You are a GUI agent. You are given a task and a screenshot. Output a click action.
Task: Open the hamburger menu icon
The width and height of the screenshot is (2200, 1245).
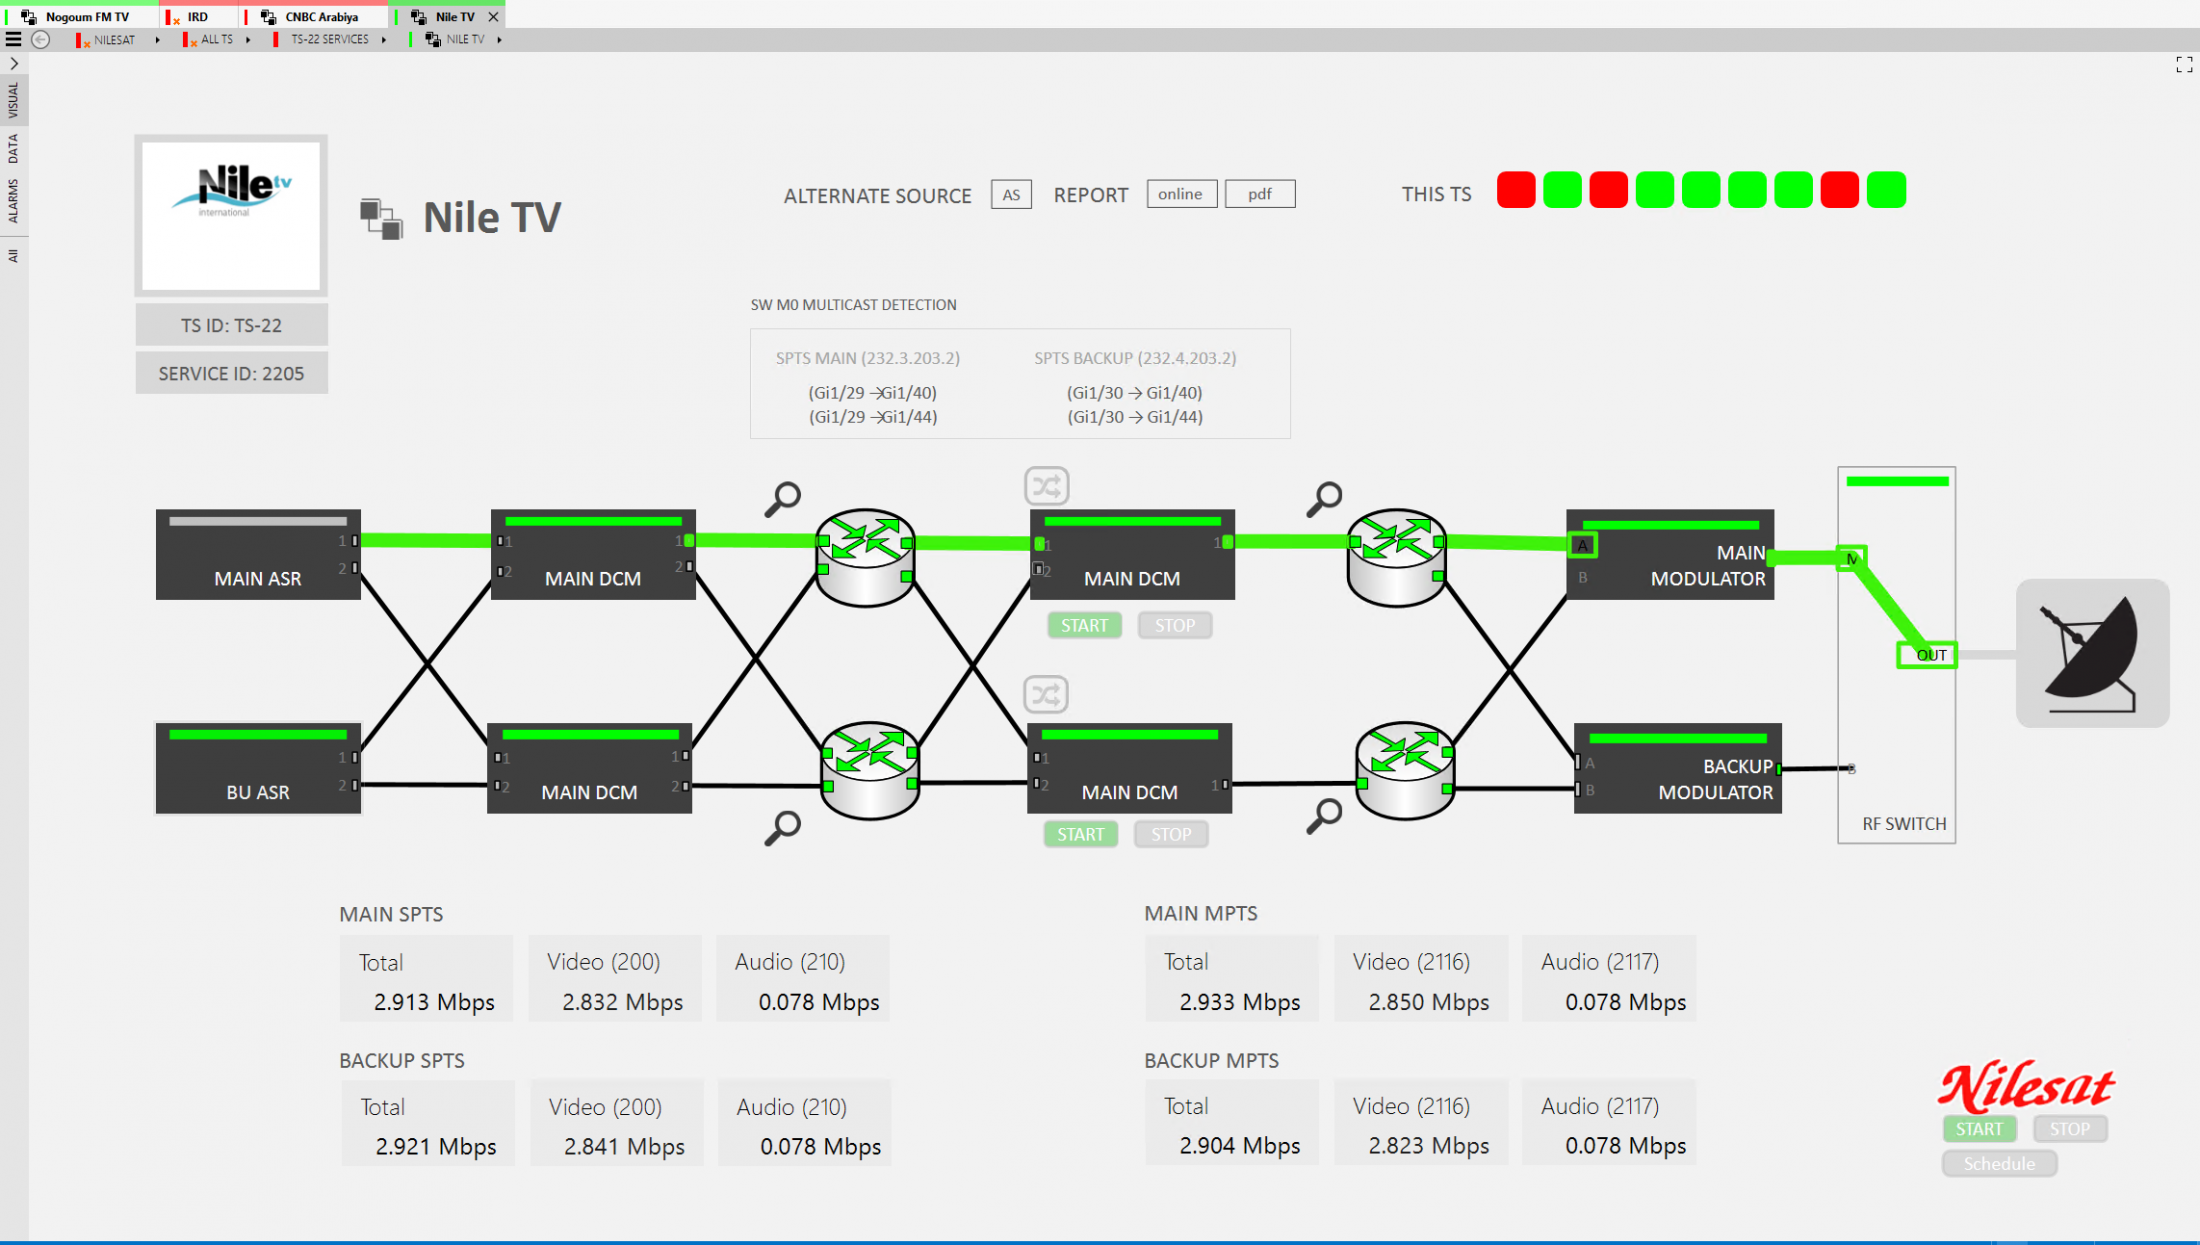(x=13, y=39)
